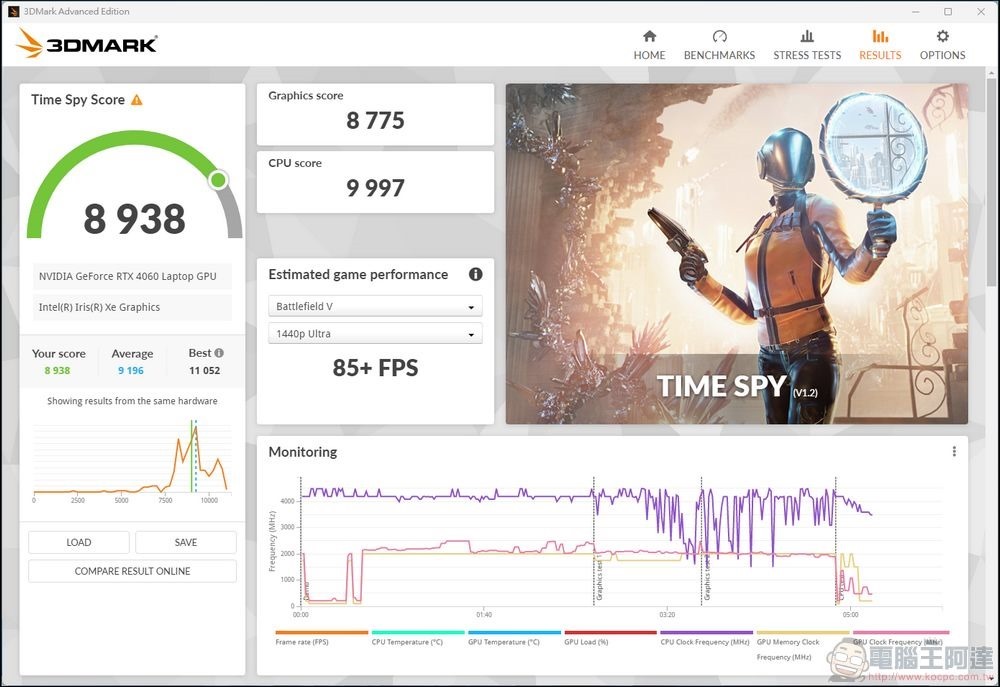The image size is (1000, 687).
Task: Open the OPTIONS tab
Action: pyautogui.click(x=942, y=45)
